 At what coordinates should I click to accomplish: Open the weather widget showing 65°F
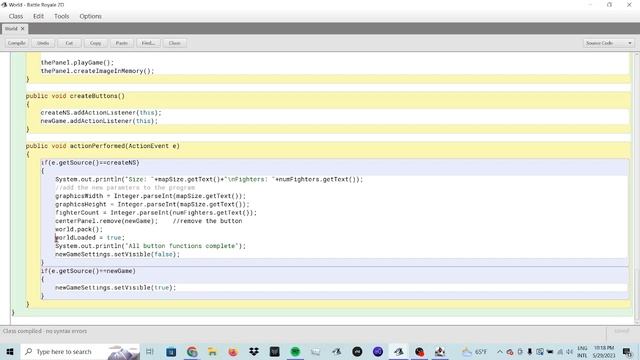point(475,351)
